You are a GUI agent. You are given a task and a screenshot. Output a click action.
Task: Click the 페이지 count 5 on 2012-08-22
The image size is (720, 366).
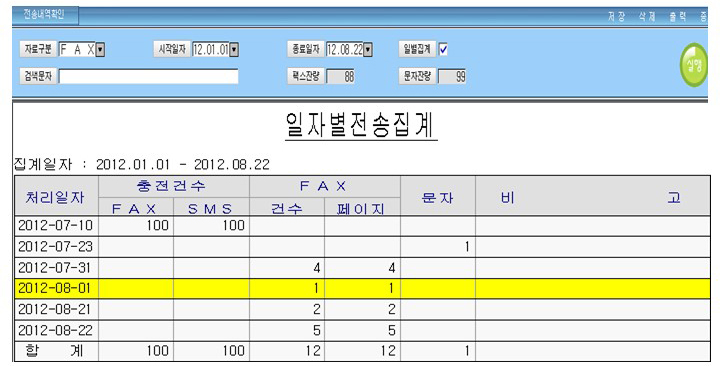click(391, 331)
